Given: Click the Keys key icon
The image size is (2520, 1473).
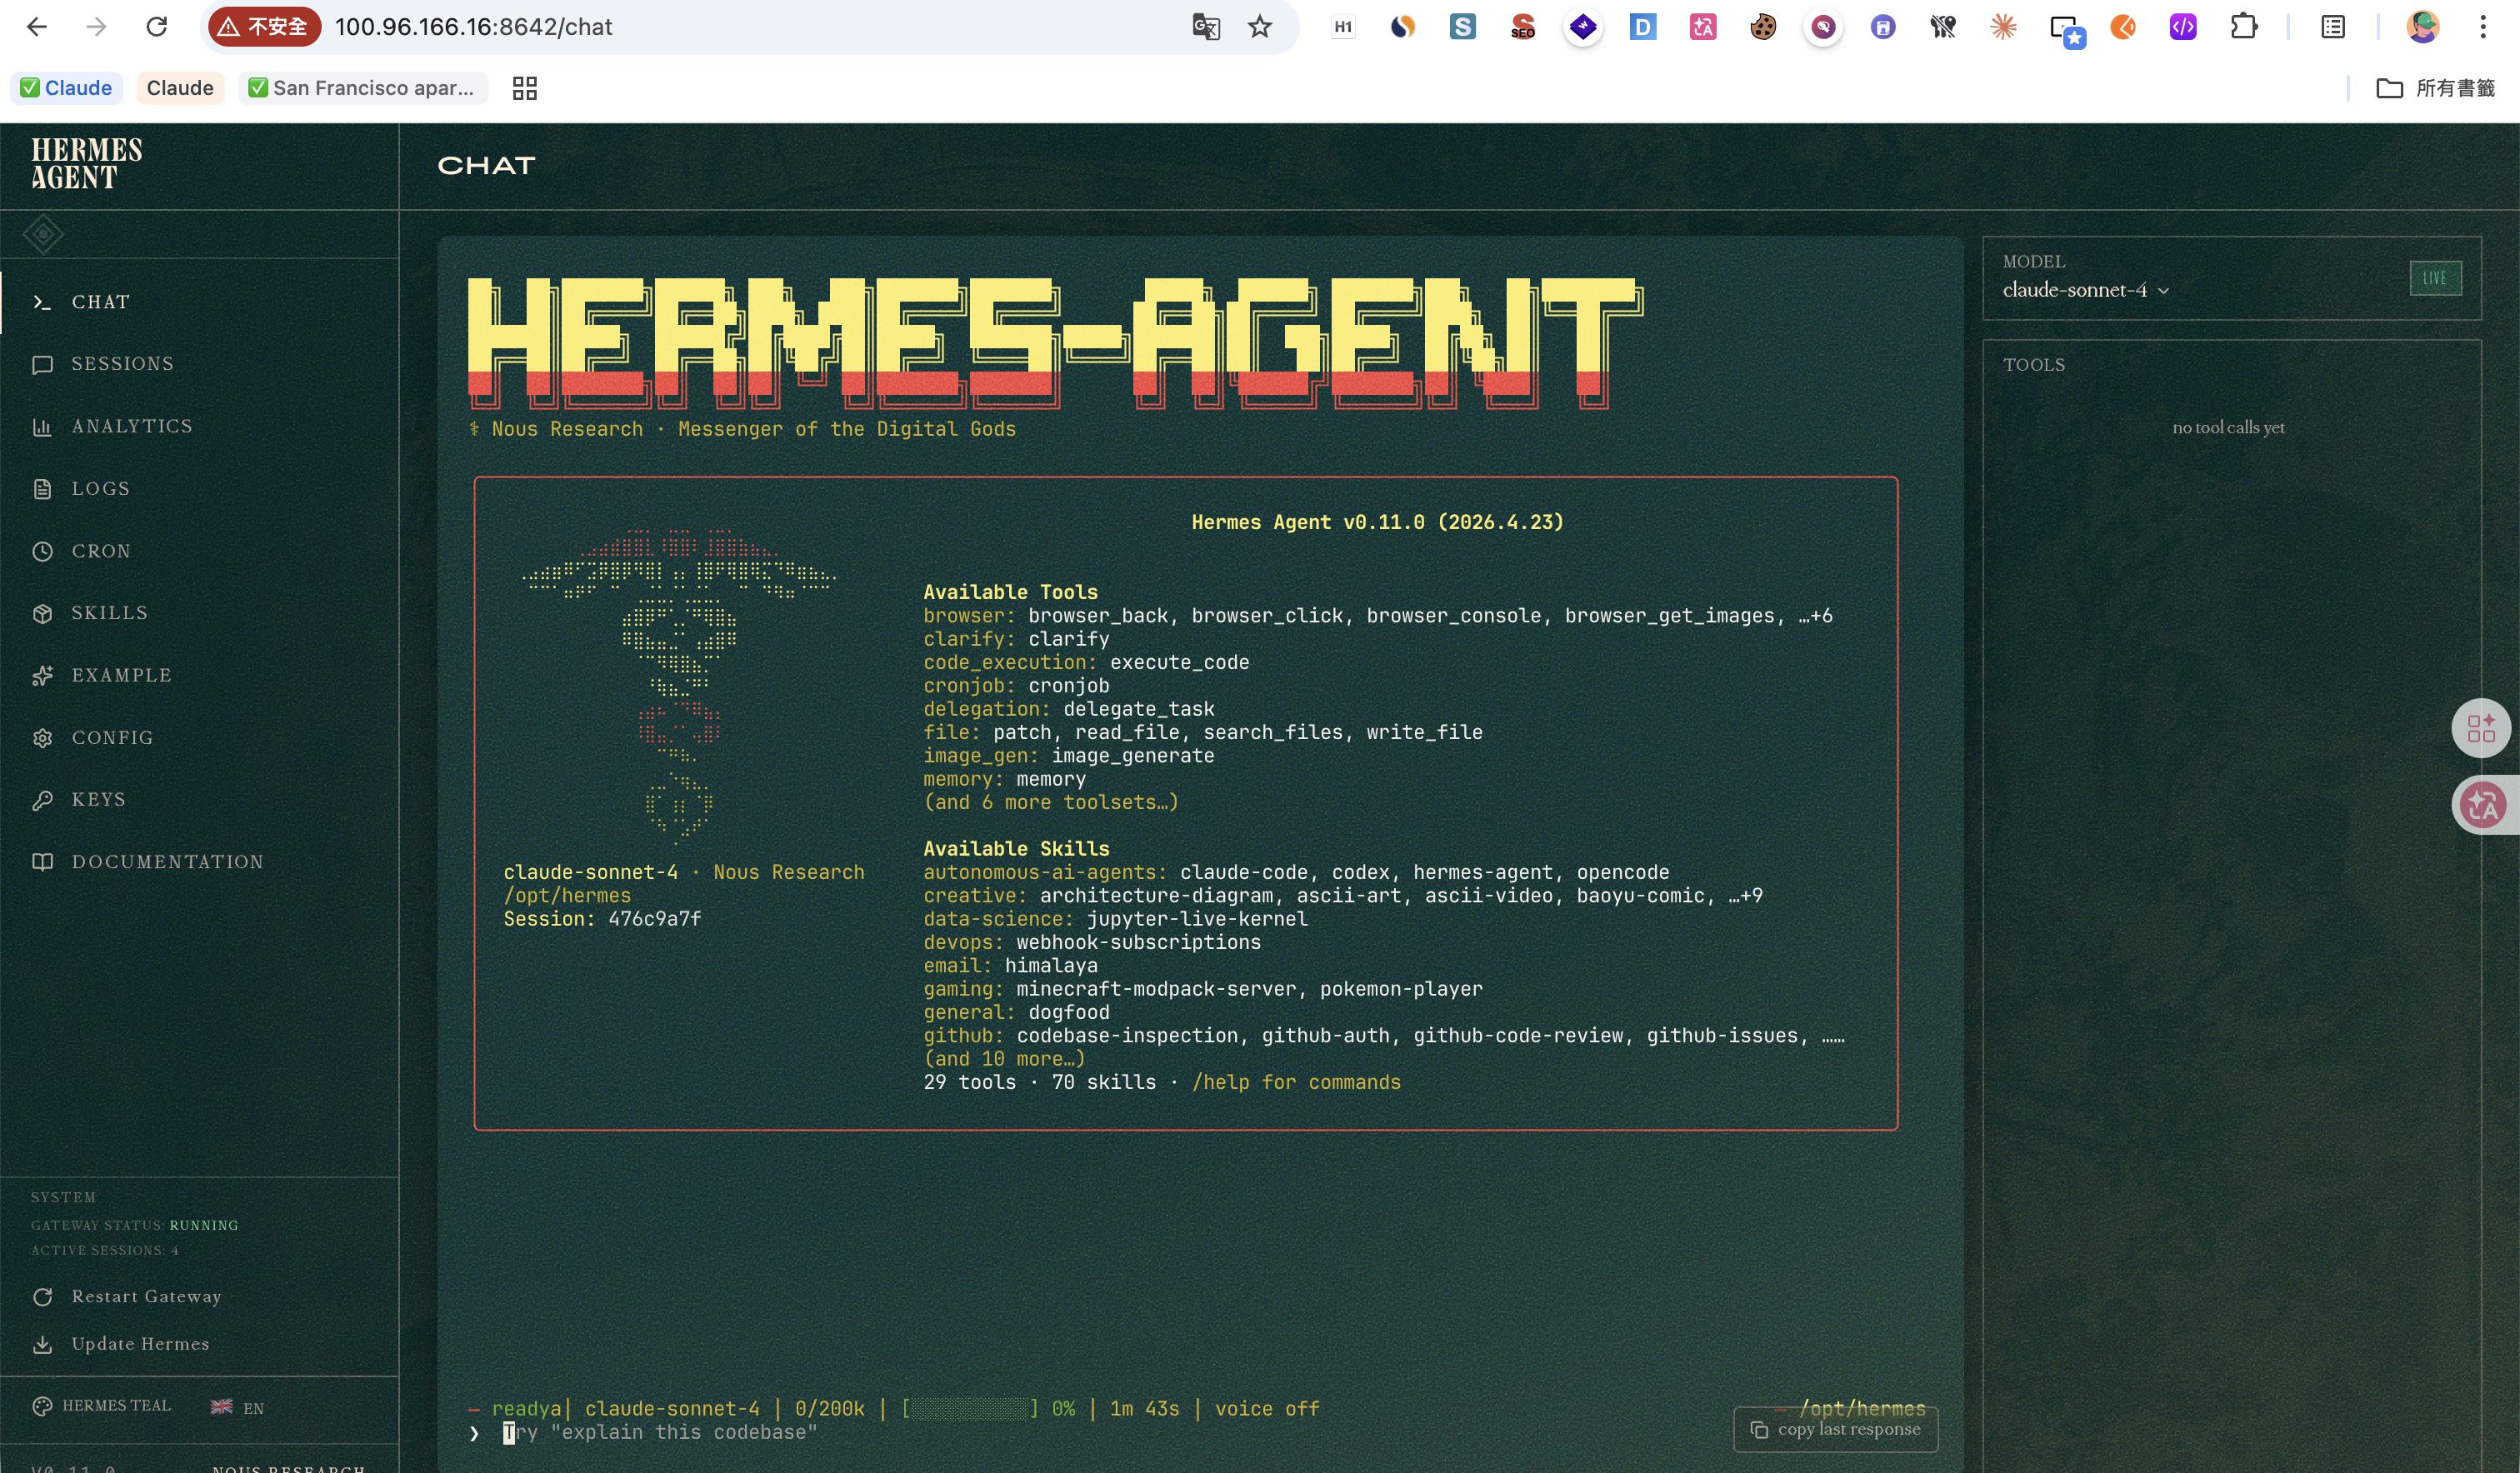Looking at the screenshot, I should tap(42, 800).
